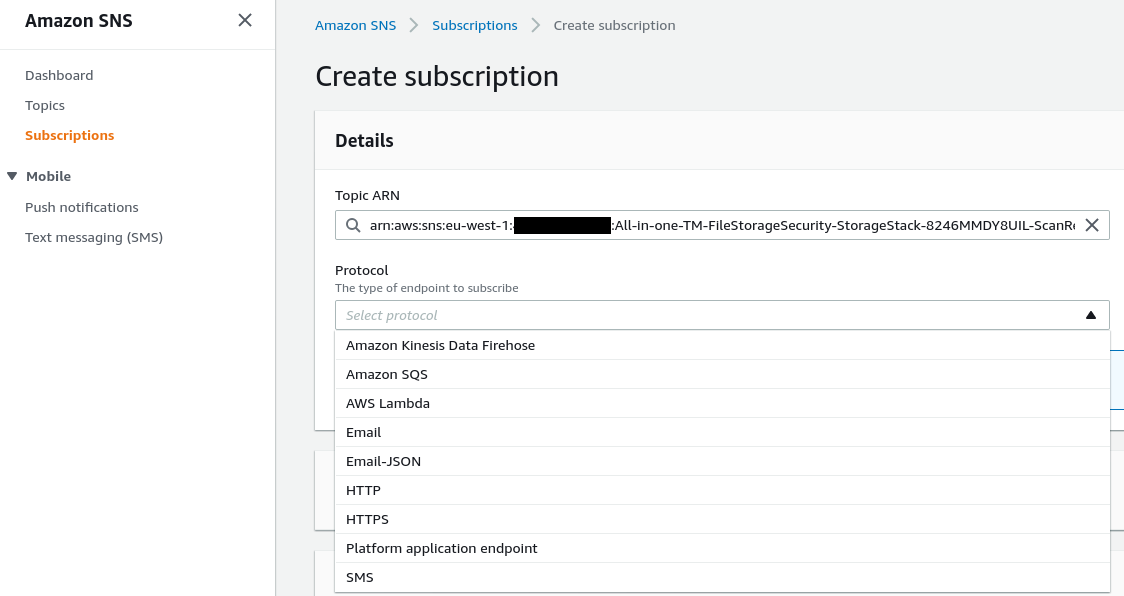Open Dashboard in the sidebar

click(x=59, y=75)
